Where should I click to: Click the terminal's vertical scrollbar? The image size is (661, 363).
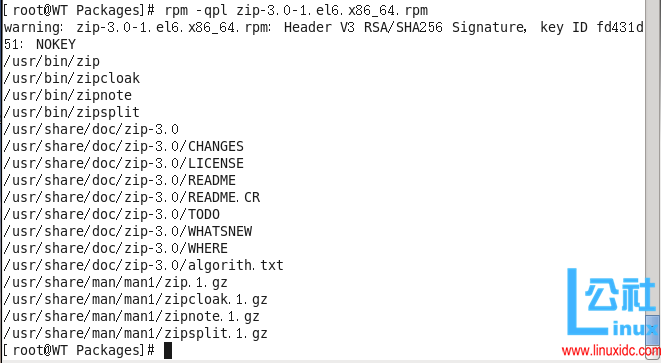tap(653, 179)
